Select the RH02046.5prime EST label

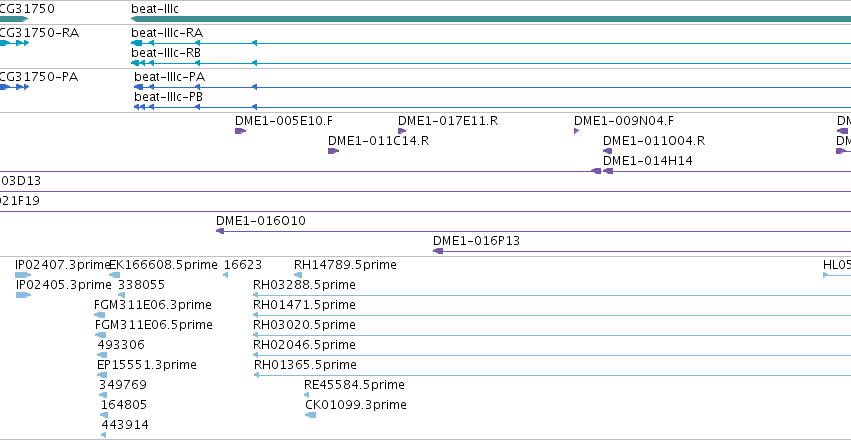(x=304, y=345)
